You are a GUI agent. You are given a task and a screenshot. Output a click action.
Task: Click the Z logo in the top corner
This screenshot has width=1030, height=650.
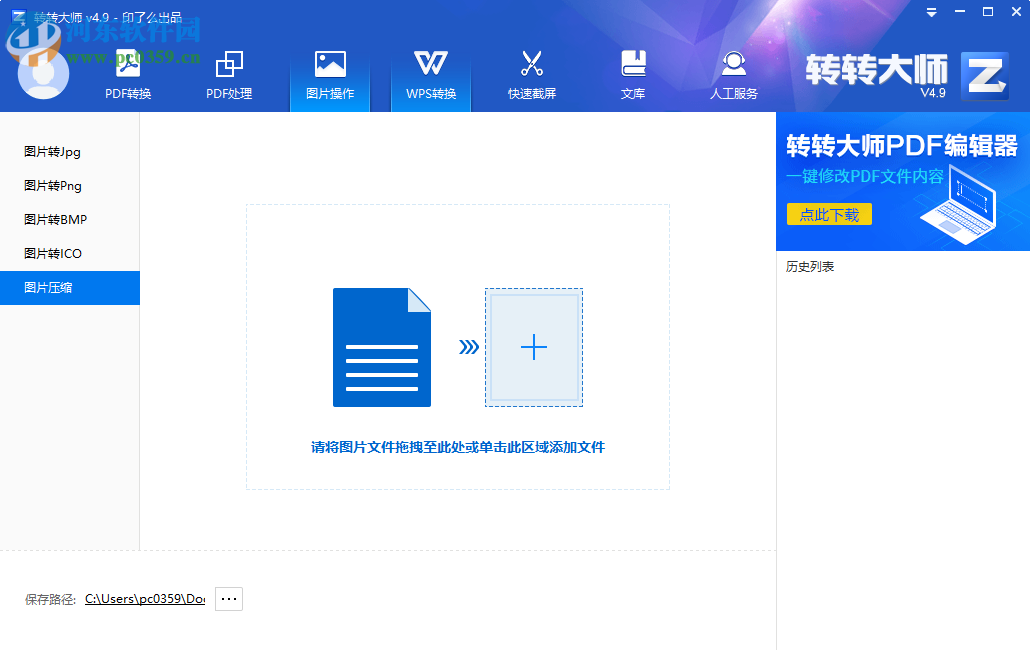[984, 75]
